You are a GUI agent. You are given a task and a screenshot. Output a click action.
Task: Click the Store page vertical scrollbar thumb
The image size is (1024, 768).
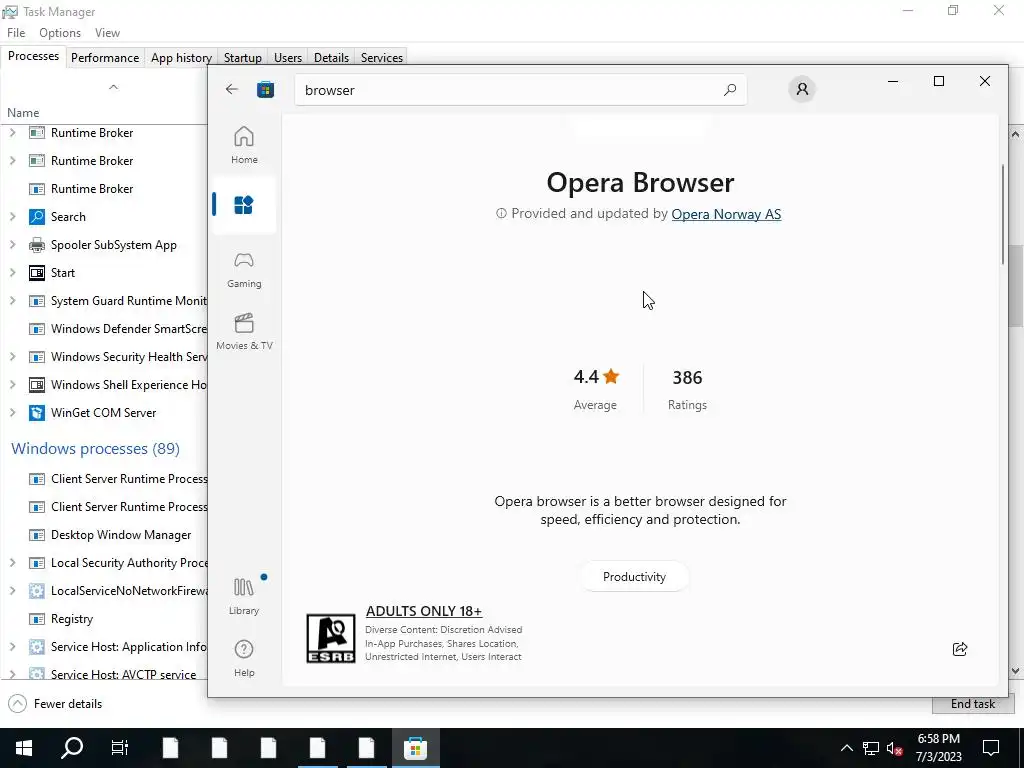tap(1003, 214)
